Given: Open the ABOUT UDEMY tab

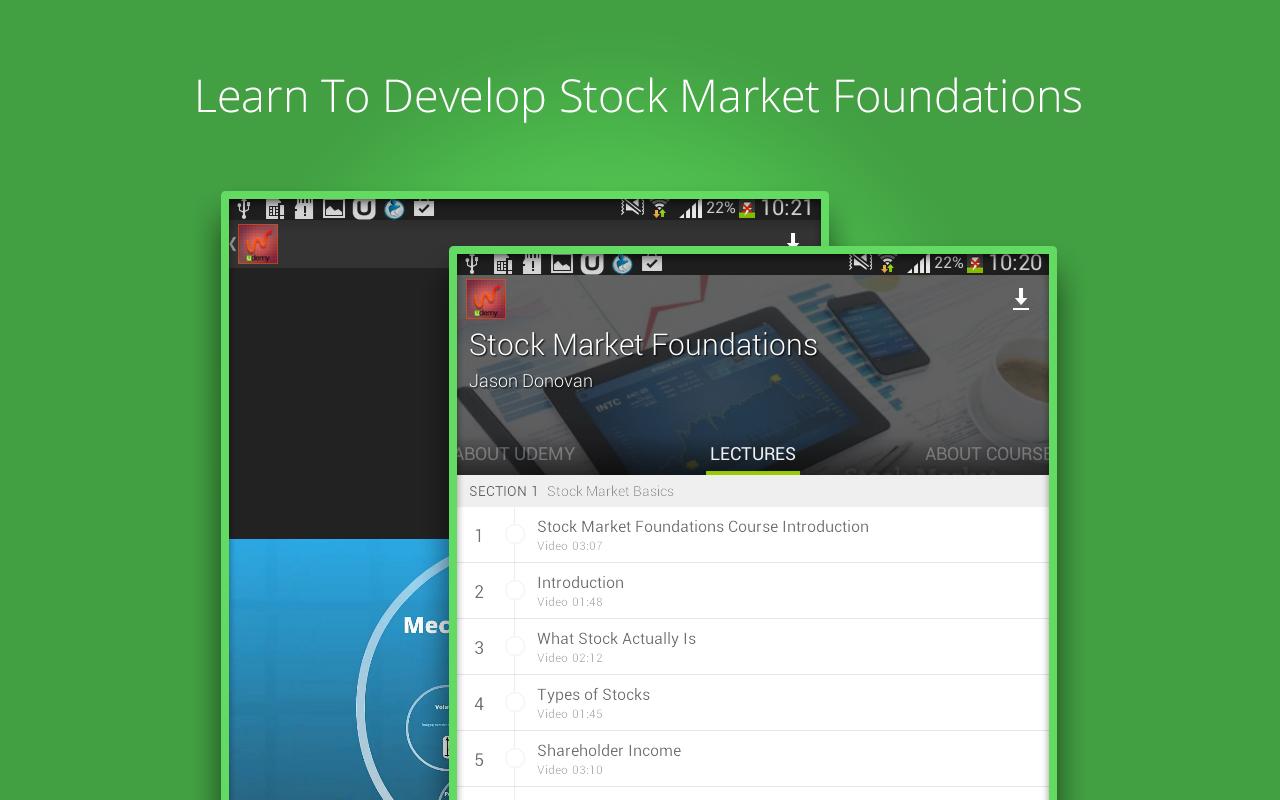Looking at the screenshot, I should click(x=515, y=454).
